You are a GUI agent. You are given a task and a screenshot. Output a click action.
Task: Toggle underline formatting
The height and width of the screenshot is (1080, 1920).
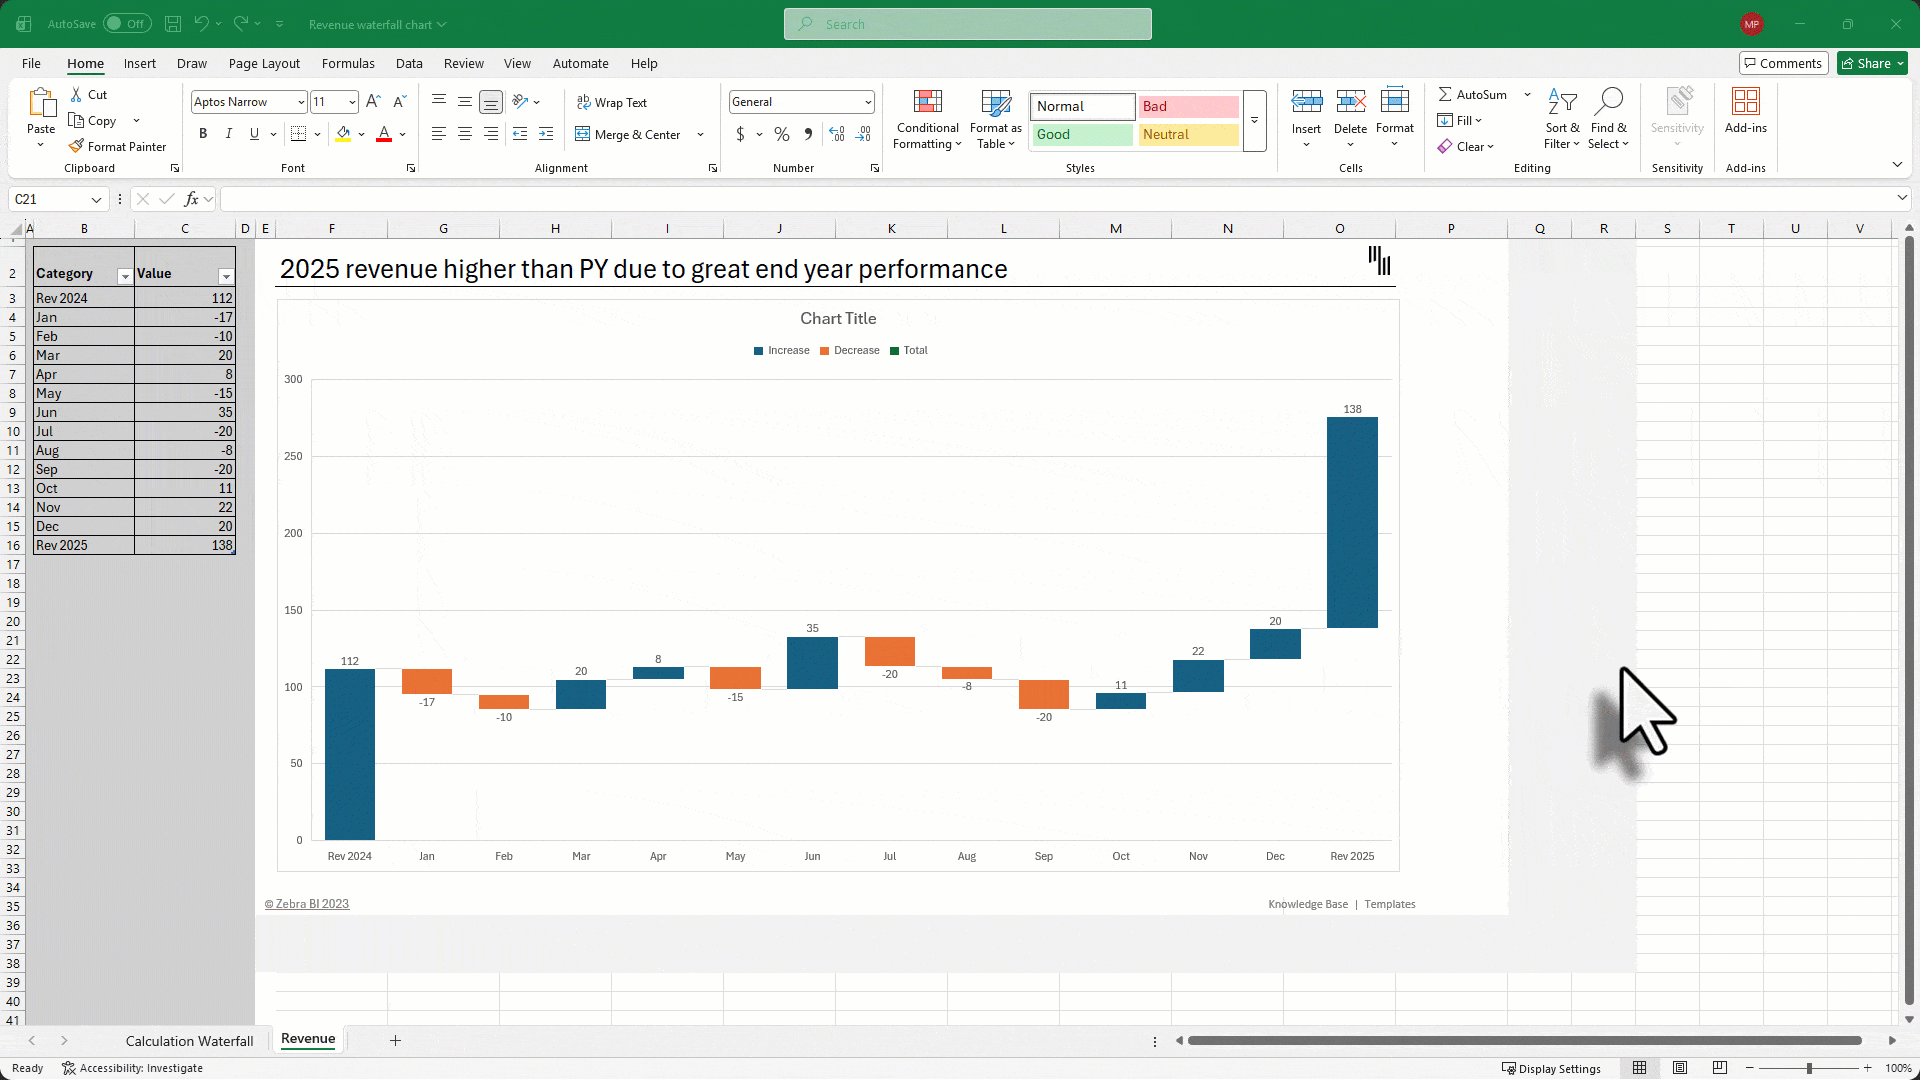pos(252,133)
